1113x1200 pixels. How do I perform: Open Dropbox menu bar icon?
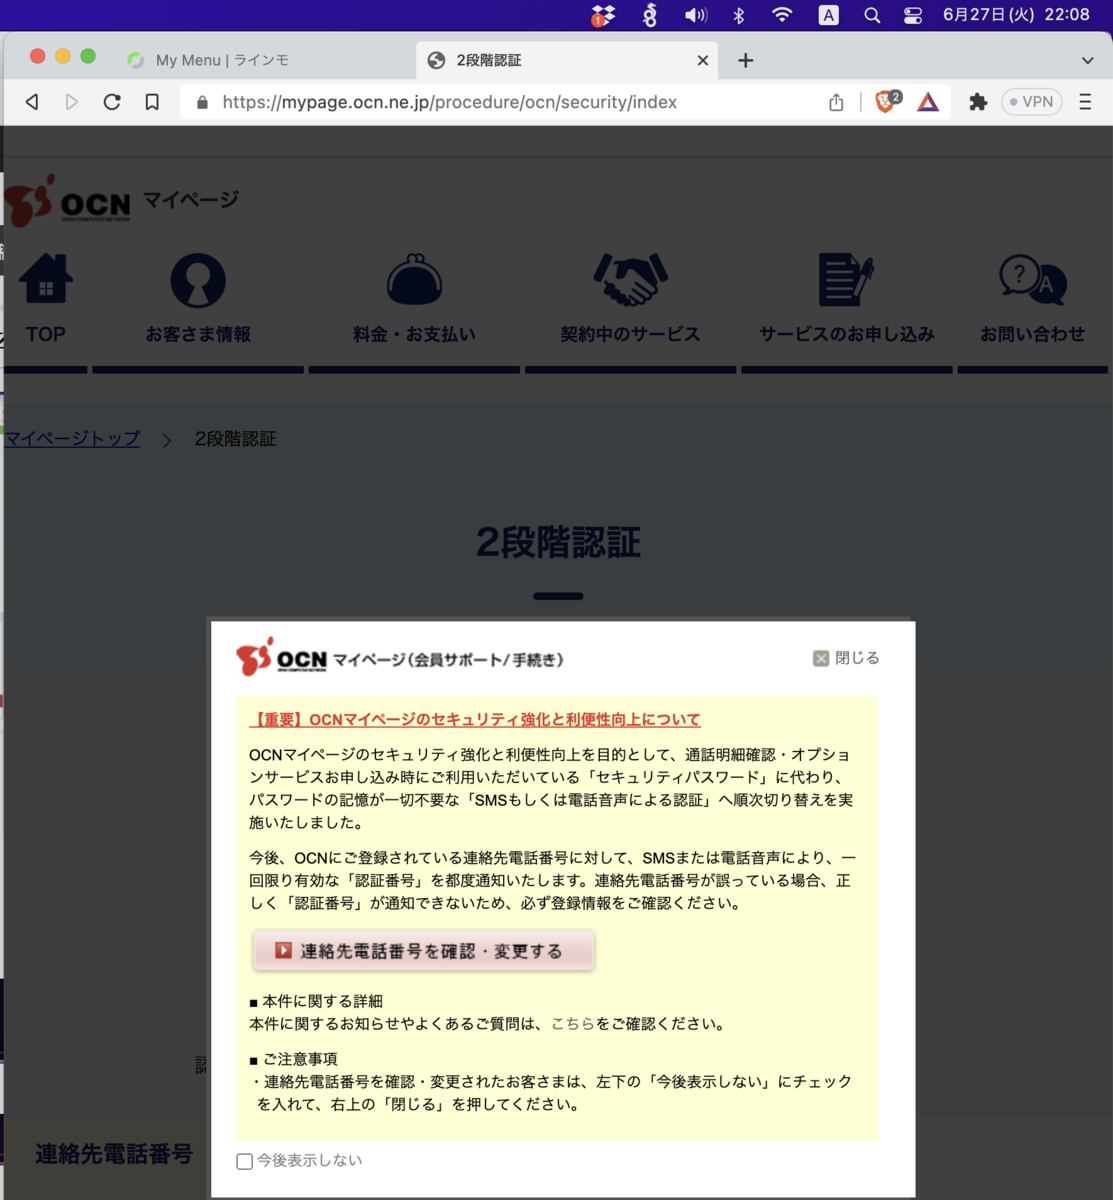pos(603,15)
